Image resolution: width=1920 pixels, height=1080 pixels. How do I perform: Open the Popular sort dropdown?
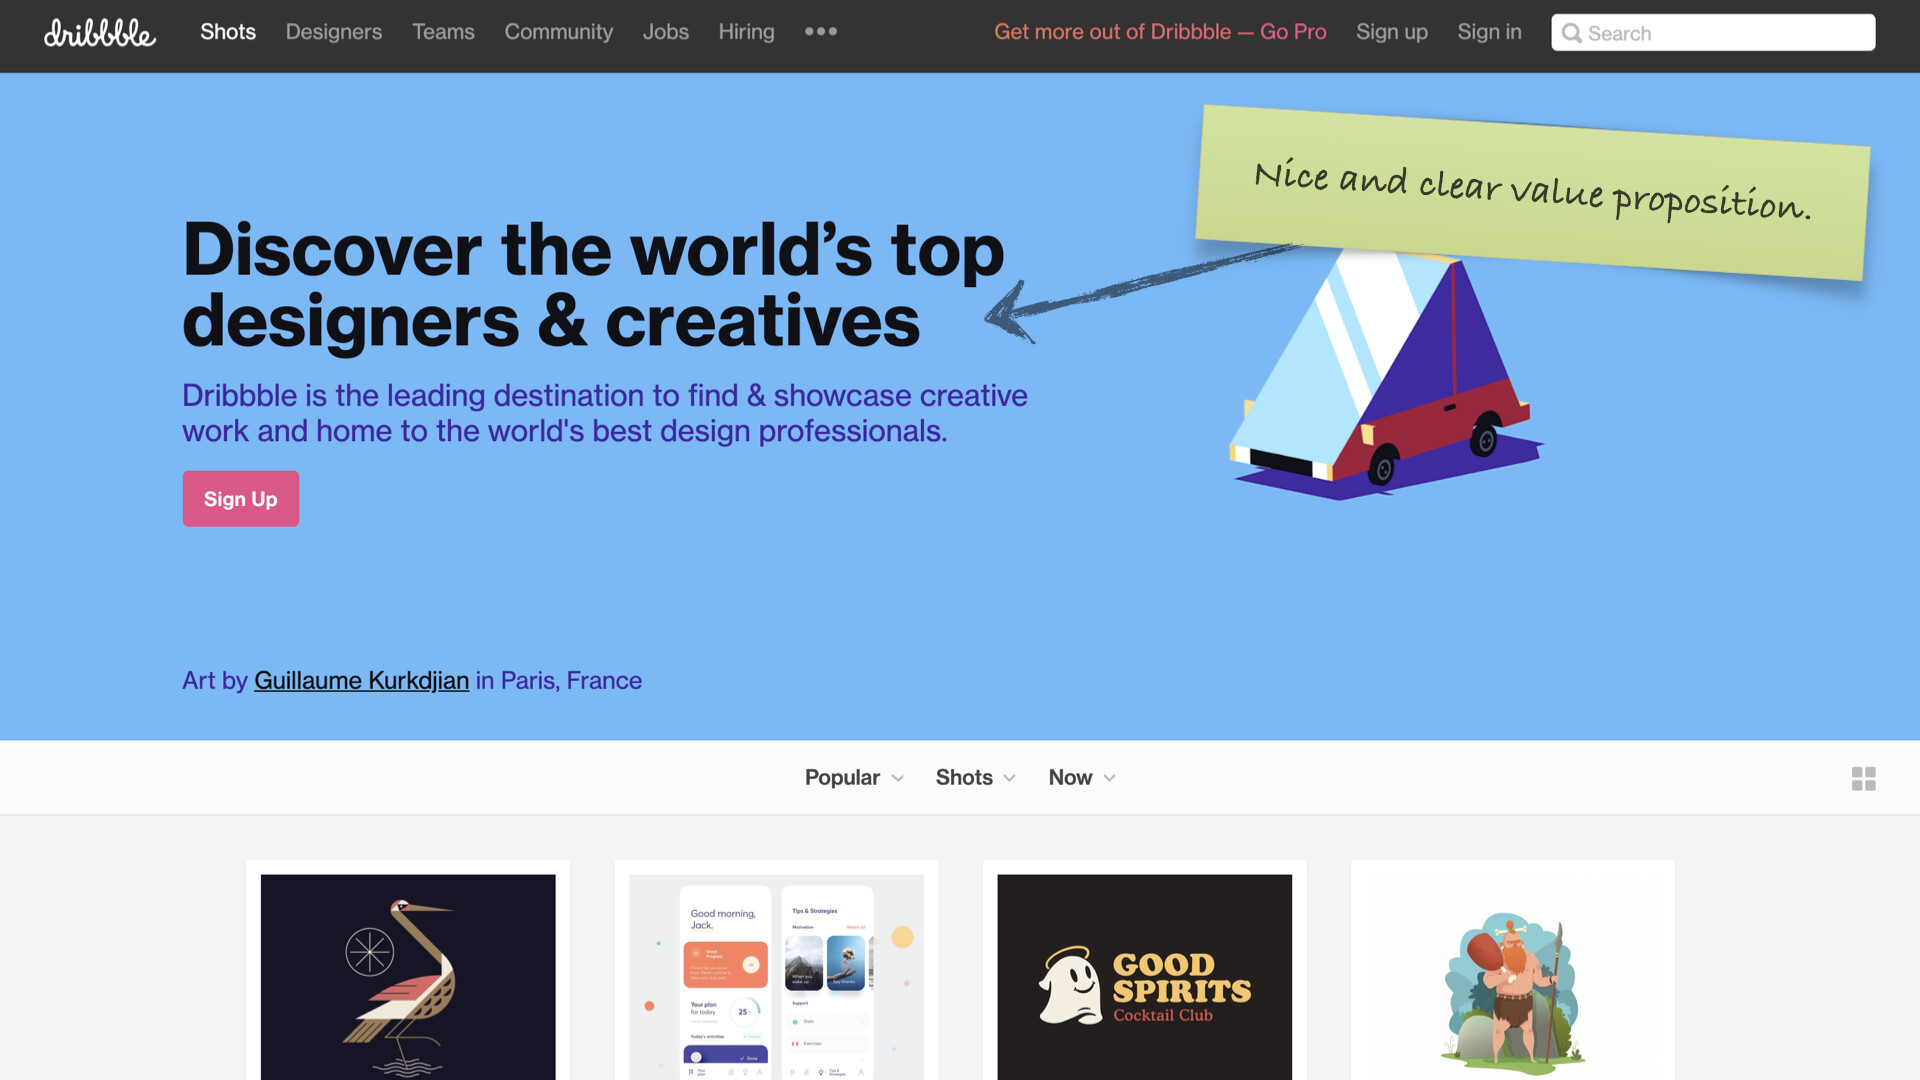[854, 777]
